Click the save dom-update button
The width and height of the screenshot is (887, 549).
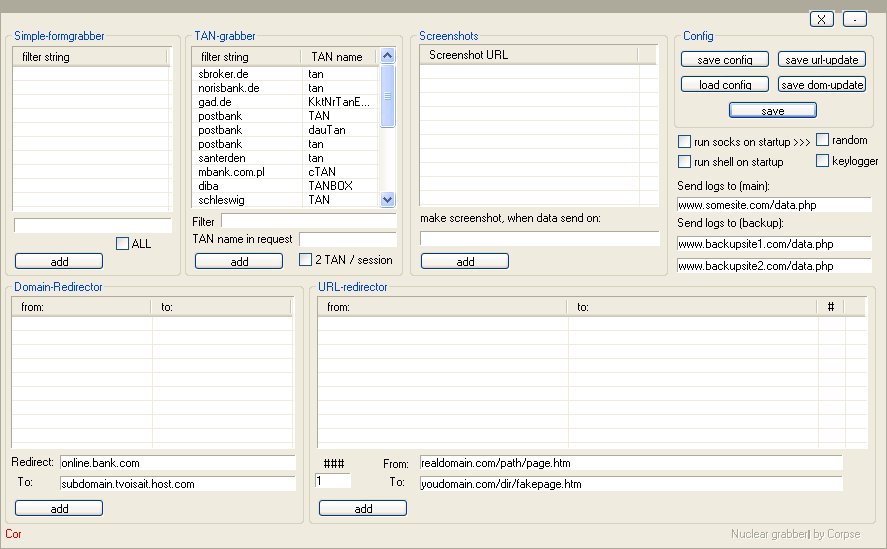point(821,85)
